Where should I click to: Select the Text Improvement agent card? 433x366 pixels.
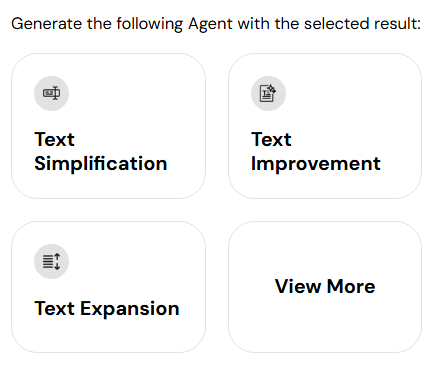click(x=325, y=126)
